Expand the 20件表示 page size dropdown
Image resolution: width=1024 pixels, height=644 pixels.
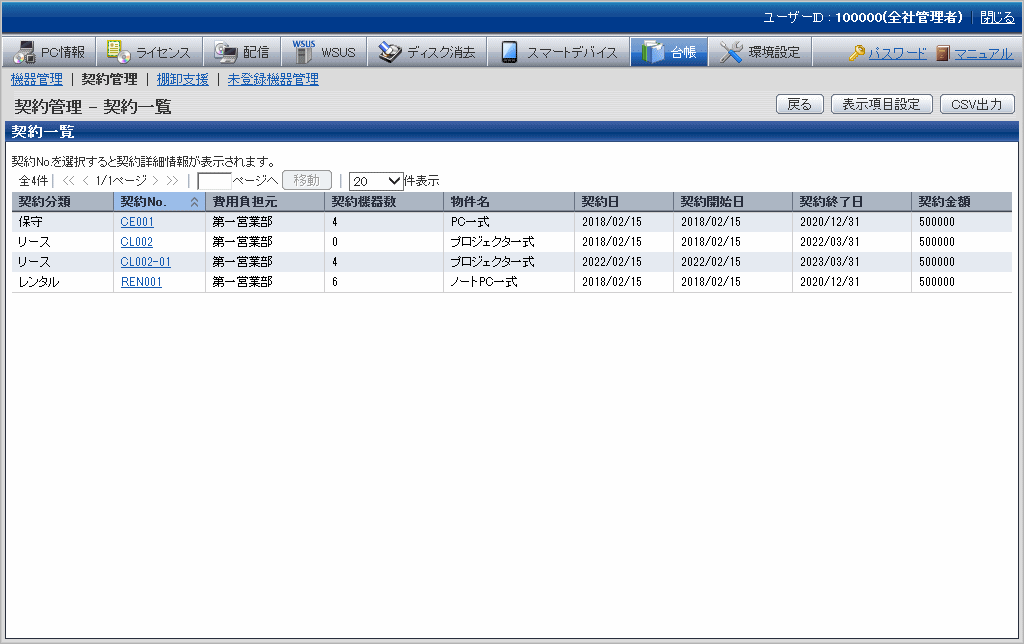[x=376, y=181]
